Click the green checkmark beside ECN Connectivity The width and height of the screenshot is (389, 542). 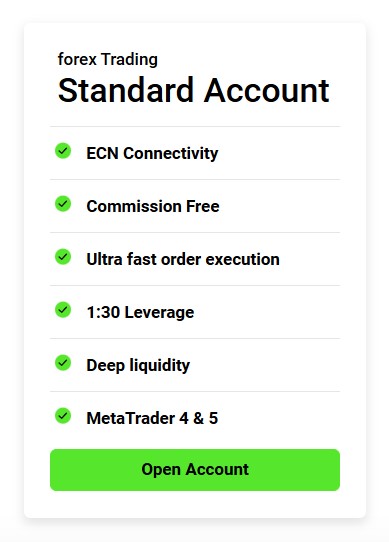[x=63, y=151]
